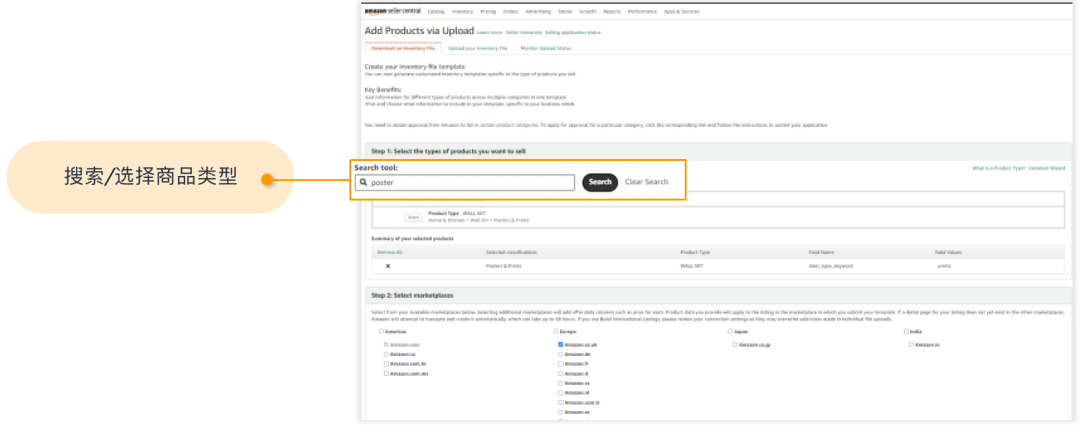Image resolution: width=1080 pixels, height=425 pixels.
Task: Open the Catalog menu
Action: [436, 12]
